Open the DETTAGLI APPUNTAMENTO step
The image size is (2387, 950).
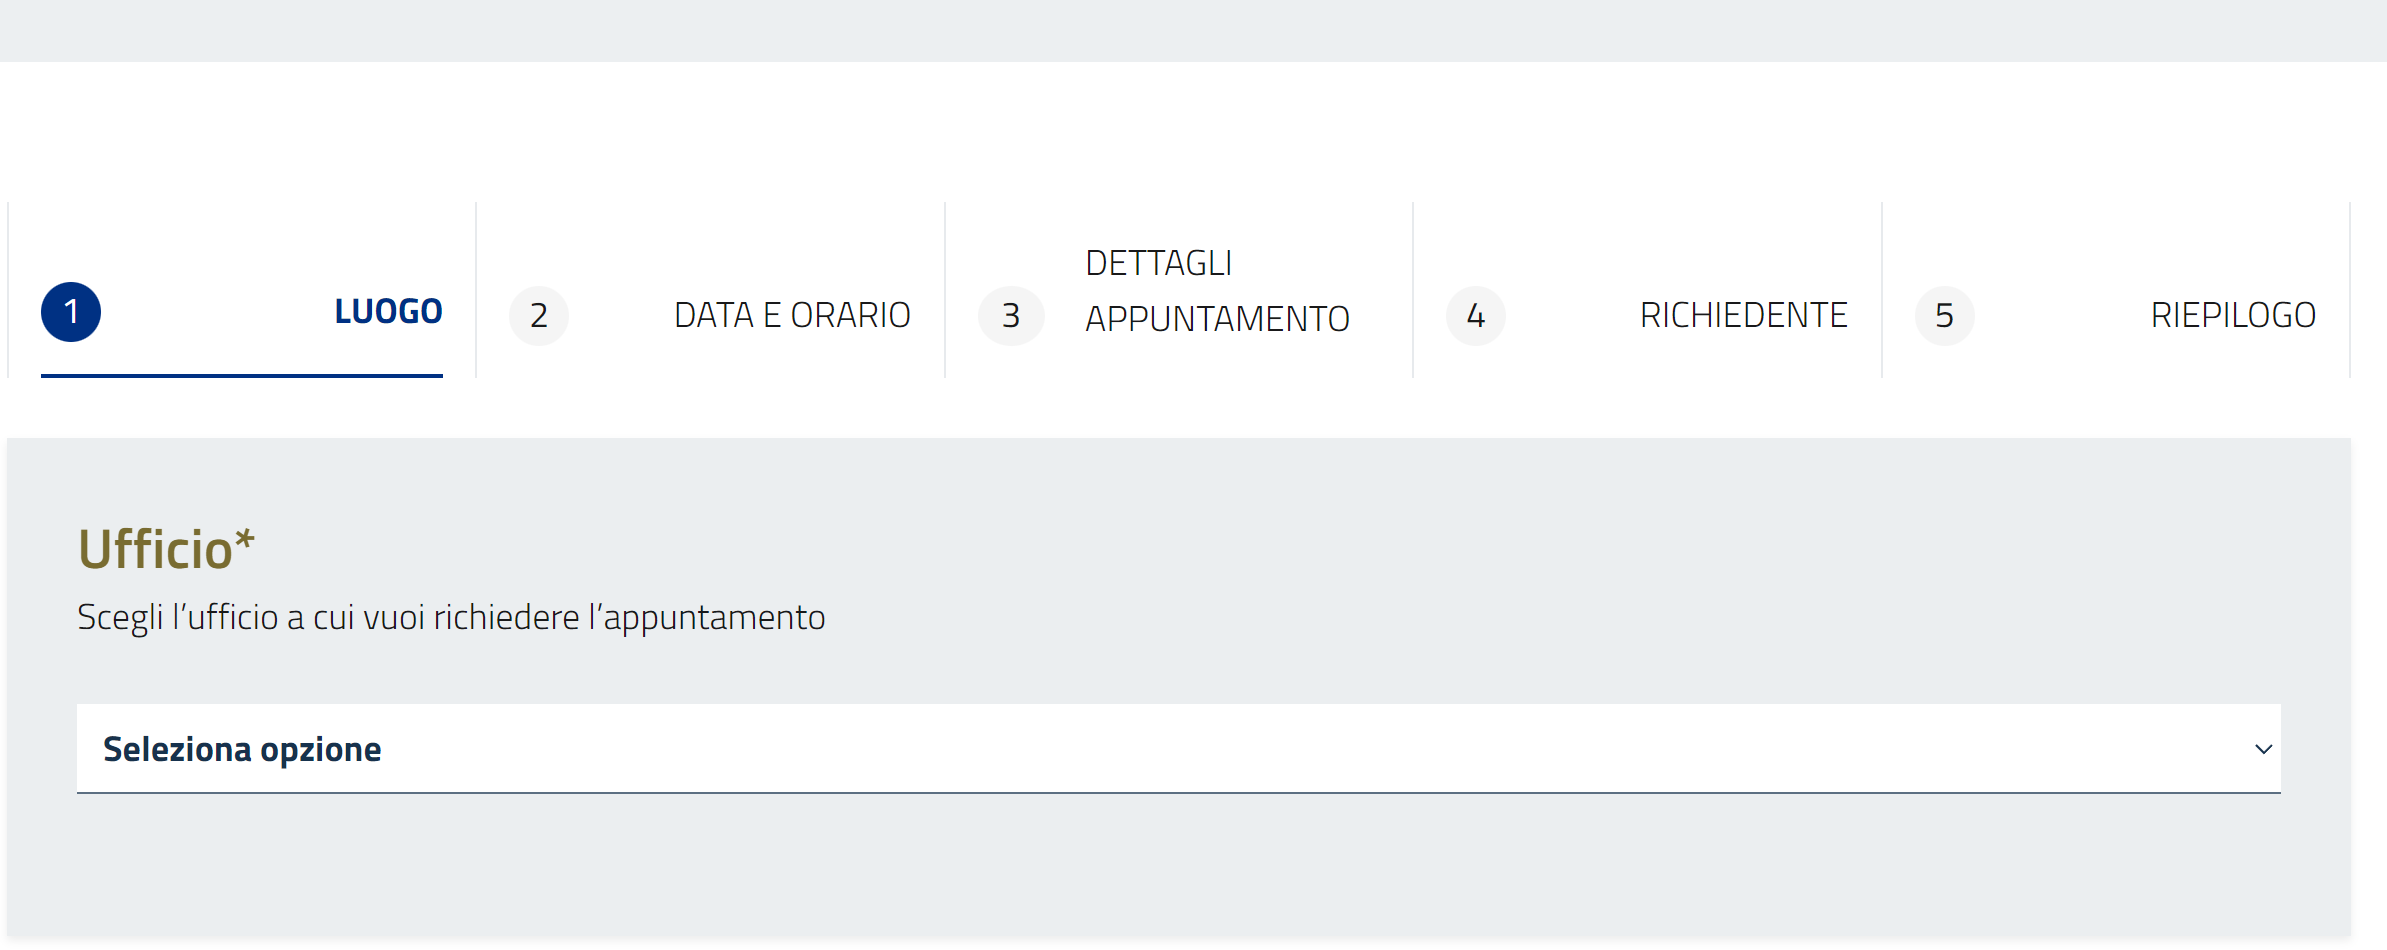click(x=1217, y=291)
